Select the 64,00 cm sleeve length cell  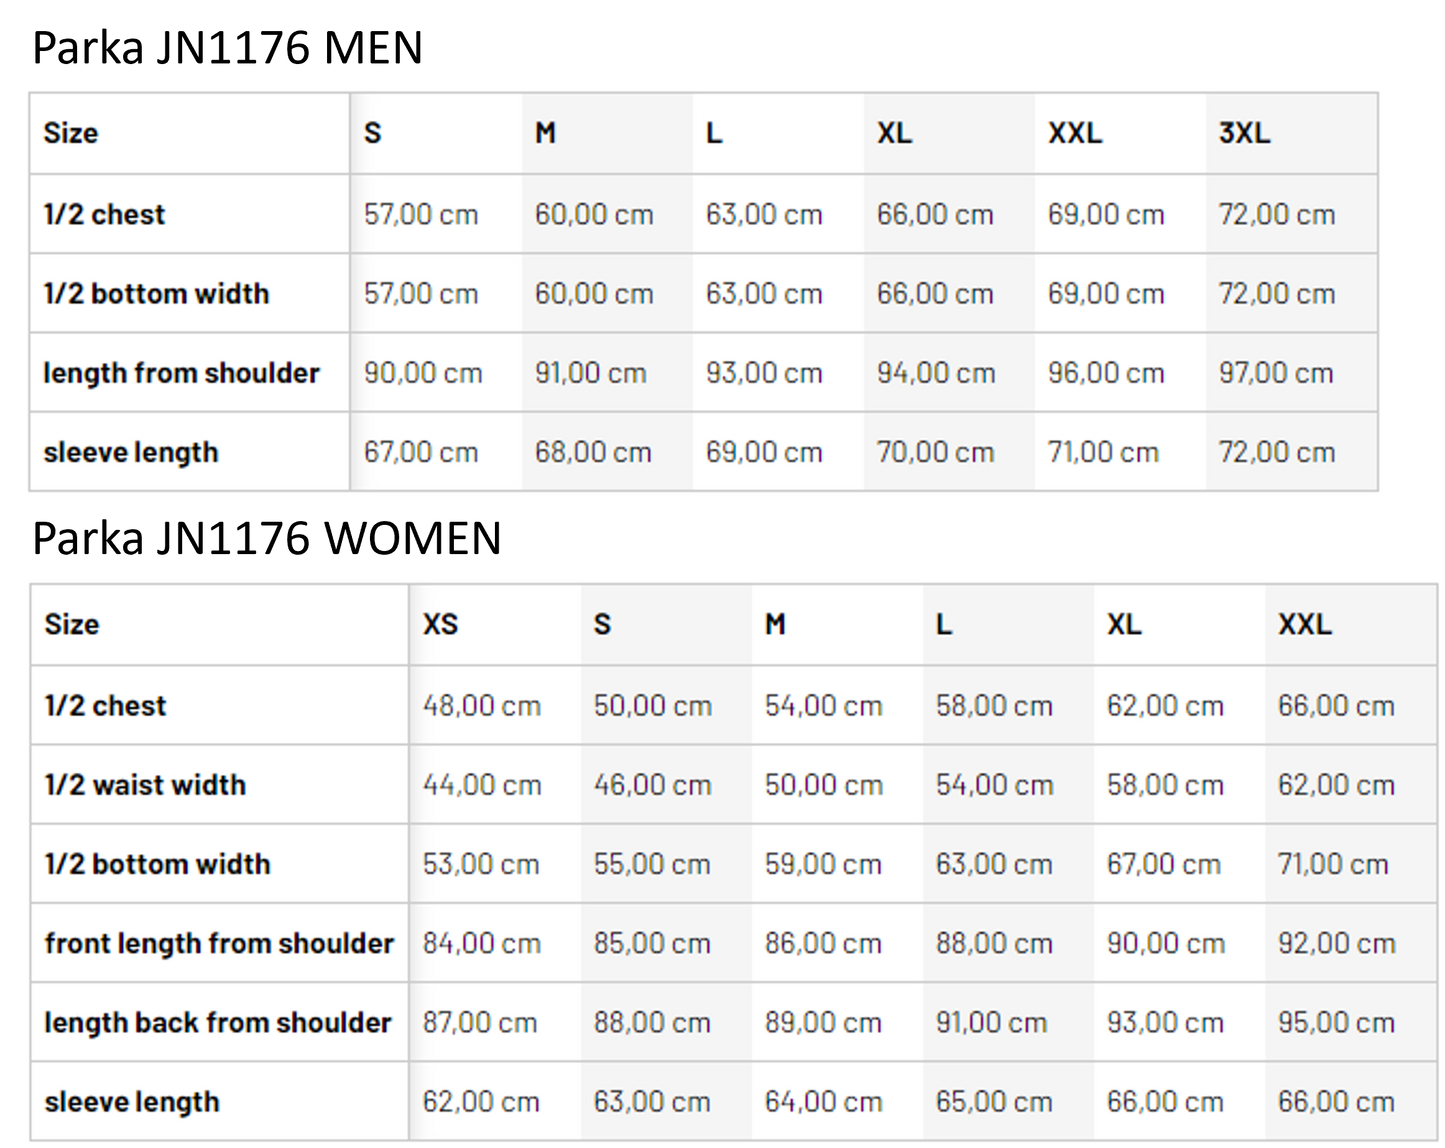(823, 1102)
